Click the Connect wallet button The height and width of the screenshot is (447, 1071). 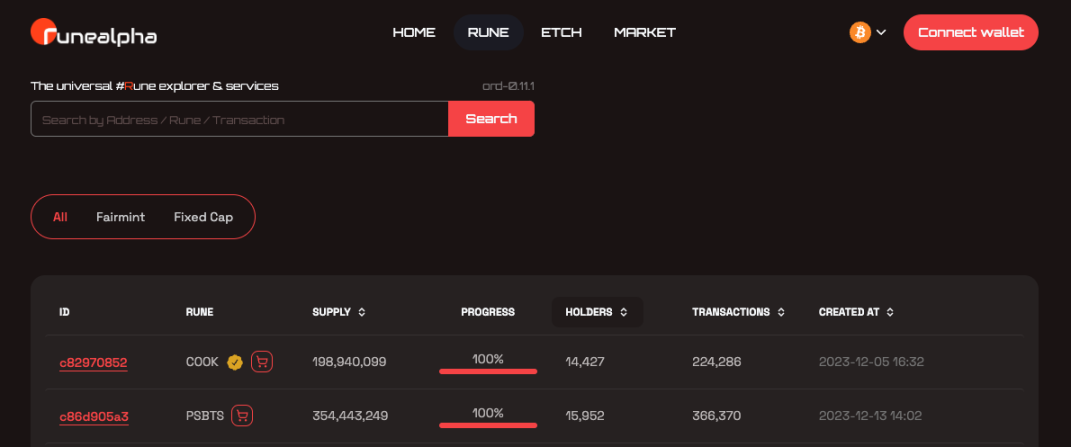point(971,32)
